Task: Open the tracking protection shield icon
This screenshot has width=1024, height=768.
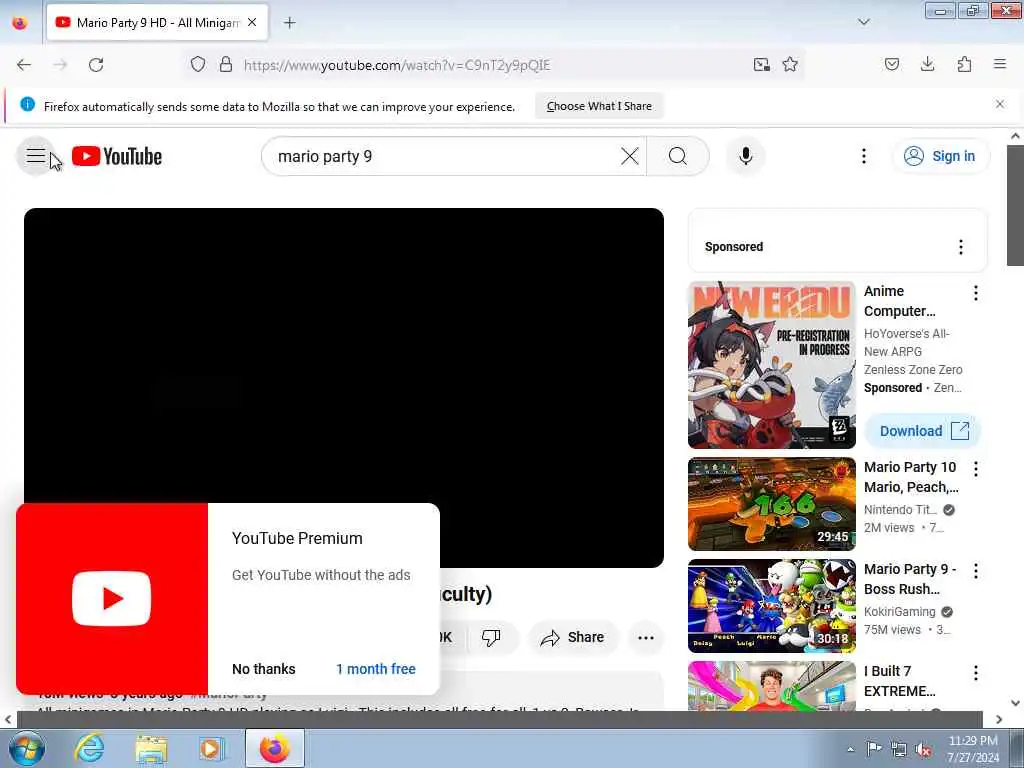Action: (198, 65)
